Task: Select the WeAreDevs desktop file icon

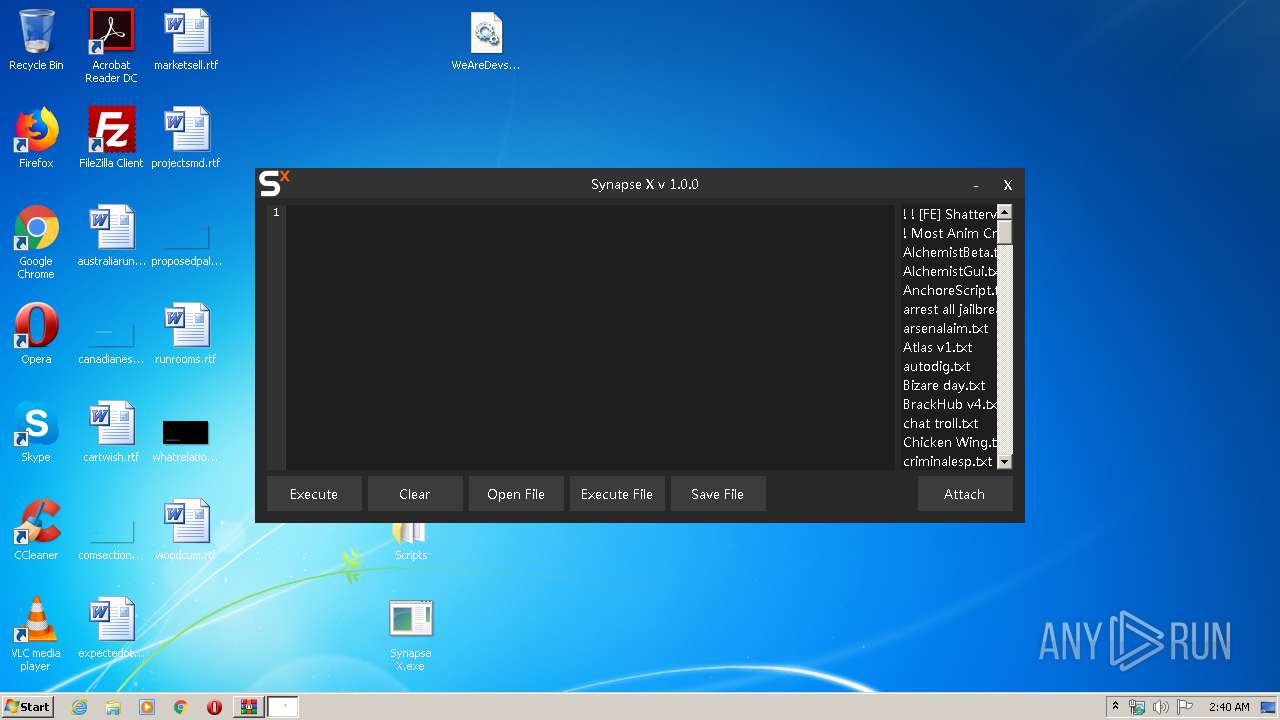Action: pyautogui.click(x=486, y=42)
